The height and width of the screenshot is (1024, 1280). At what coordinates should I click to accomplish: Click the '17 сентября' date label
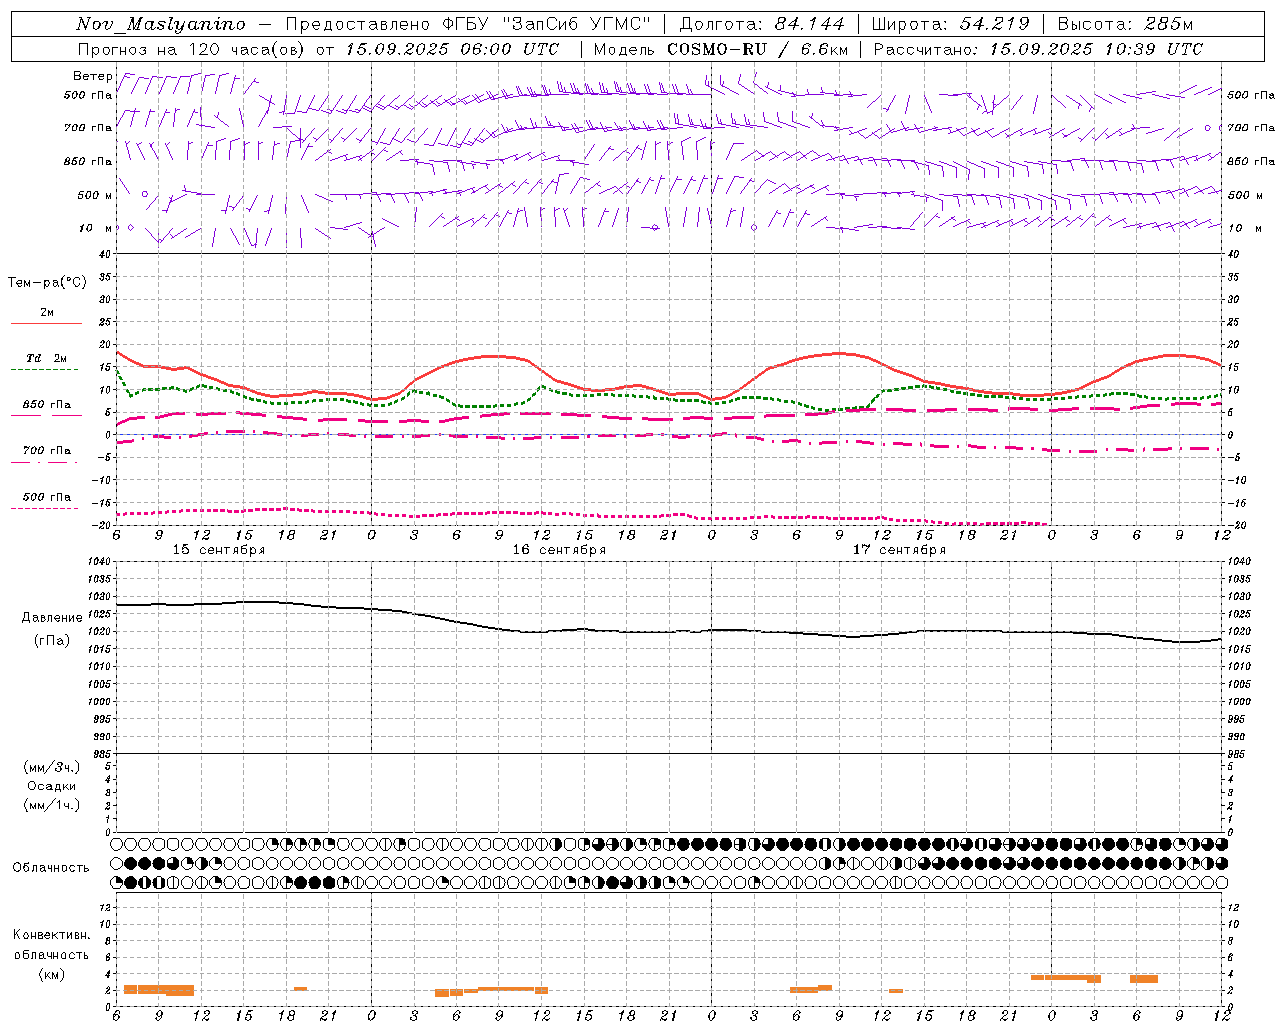point(899,550)
